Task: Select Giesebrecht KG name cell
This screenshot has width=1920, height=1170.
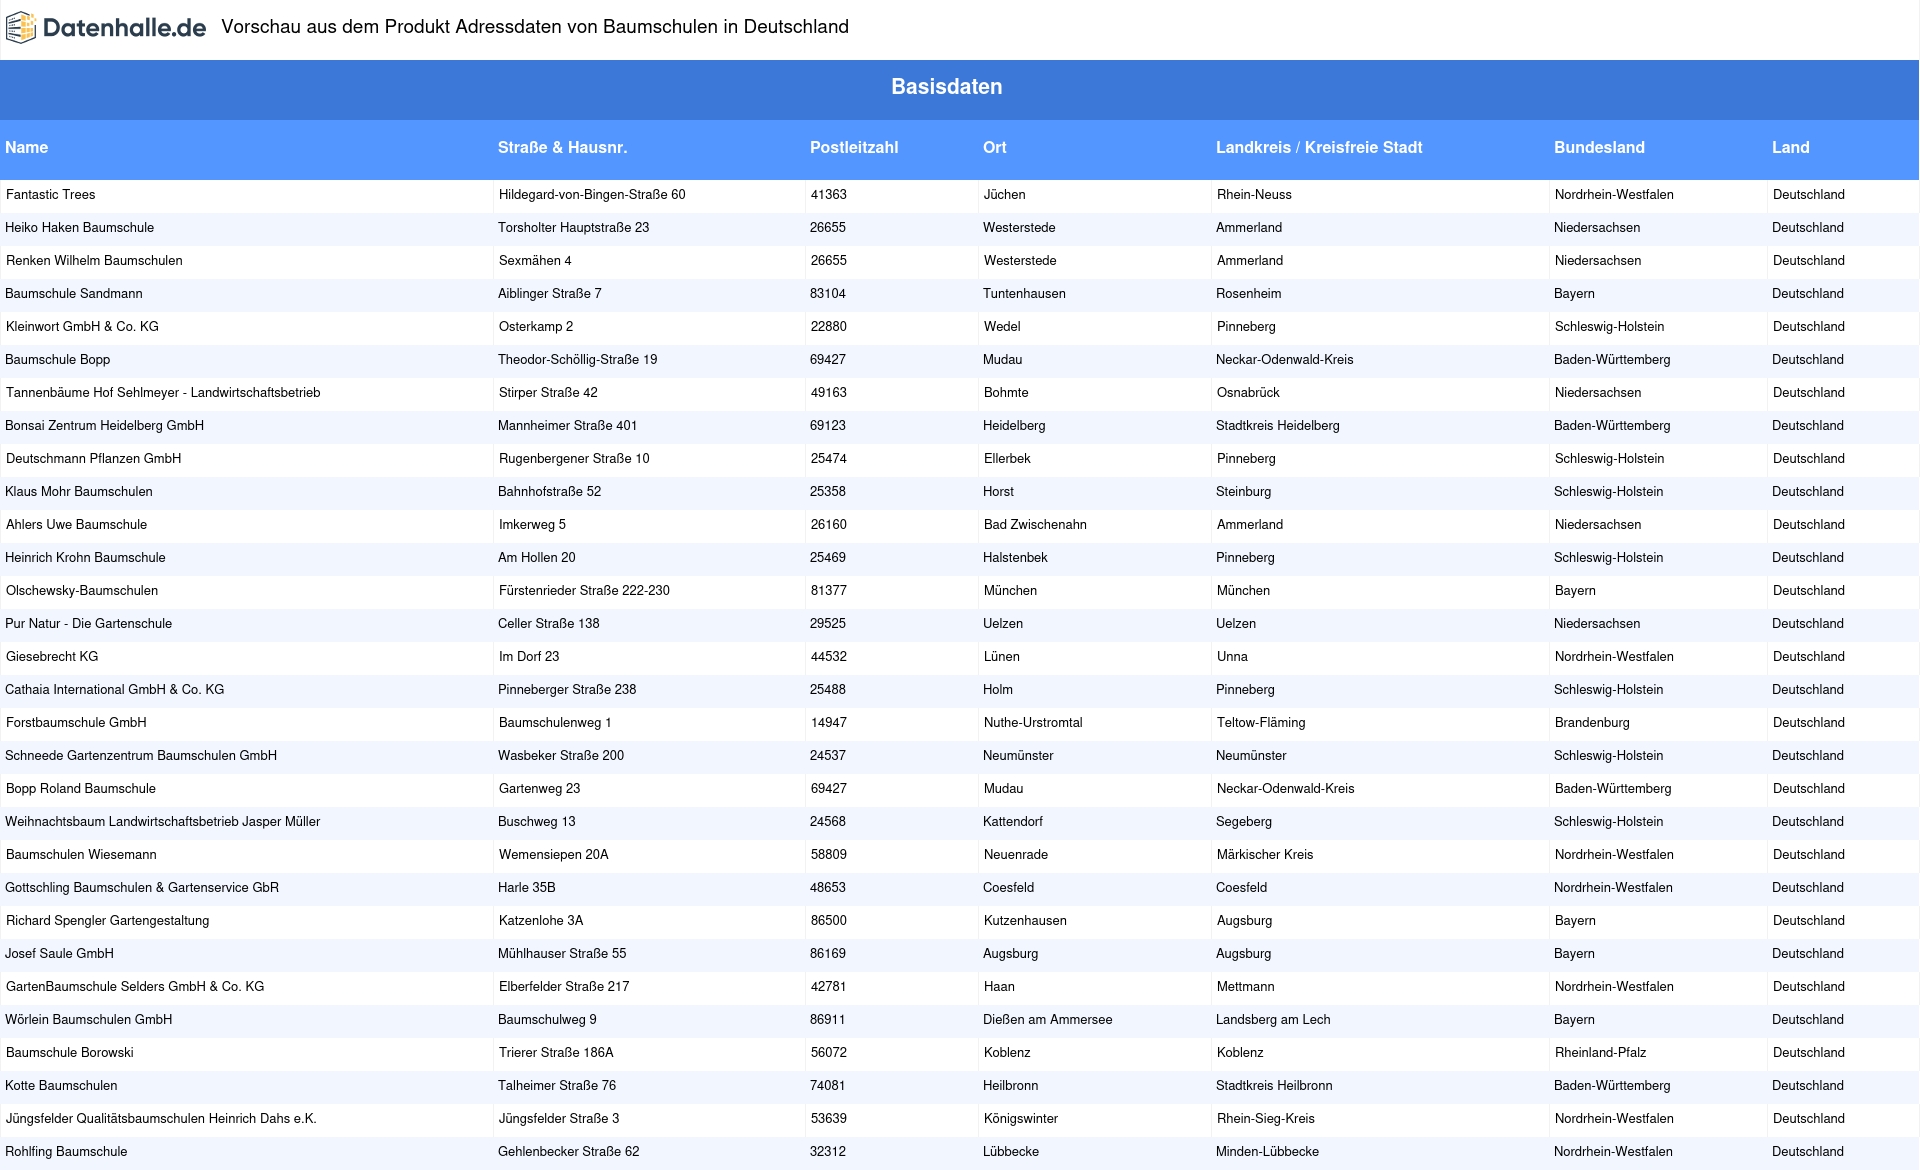Action: pos(52,657)
